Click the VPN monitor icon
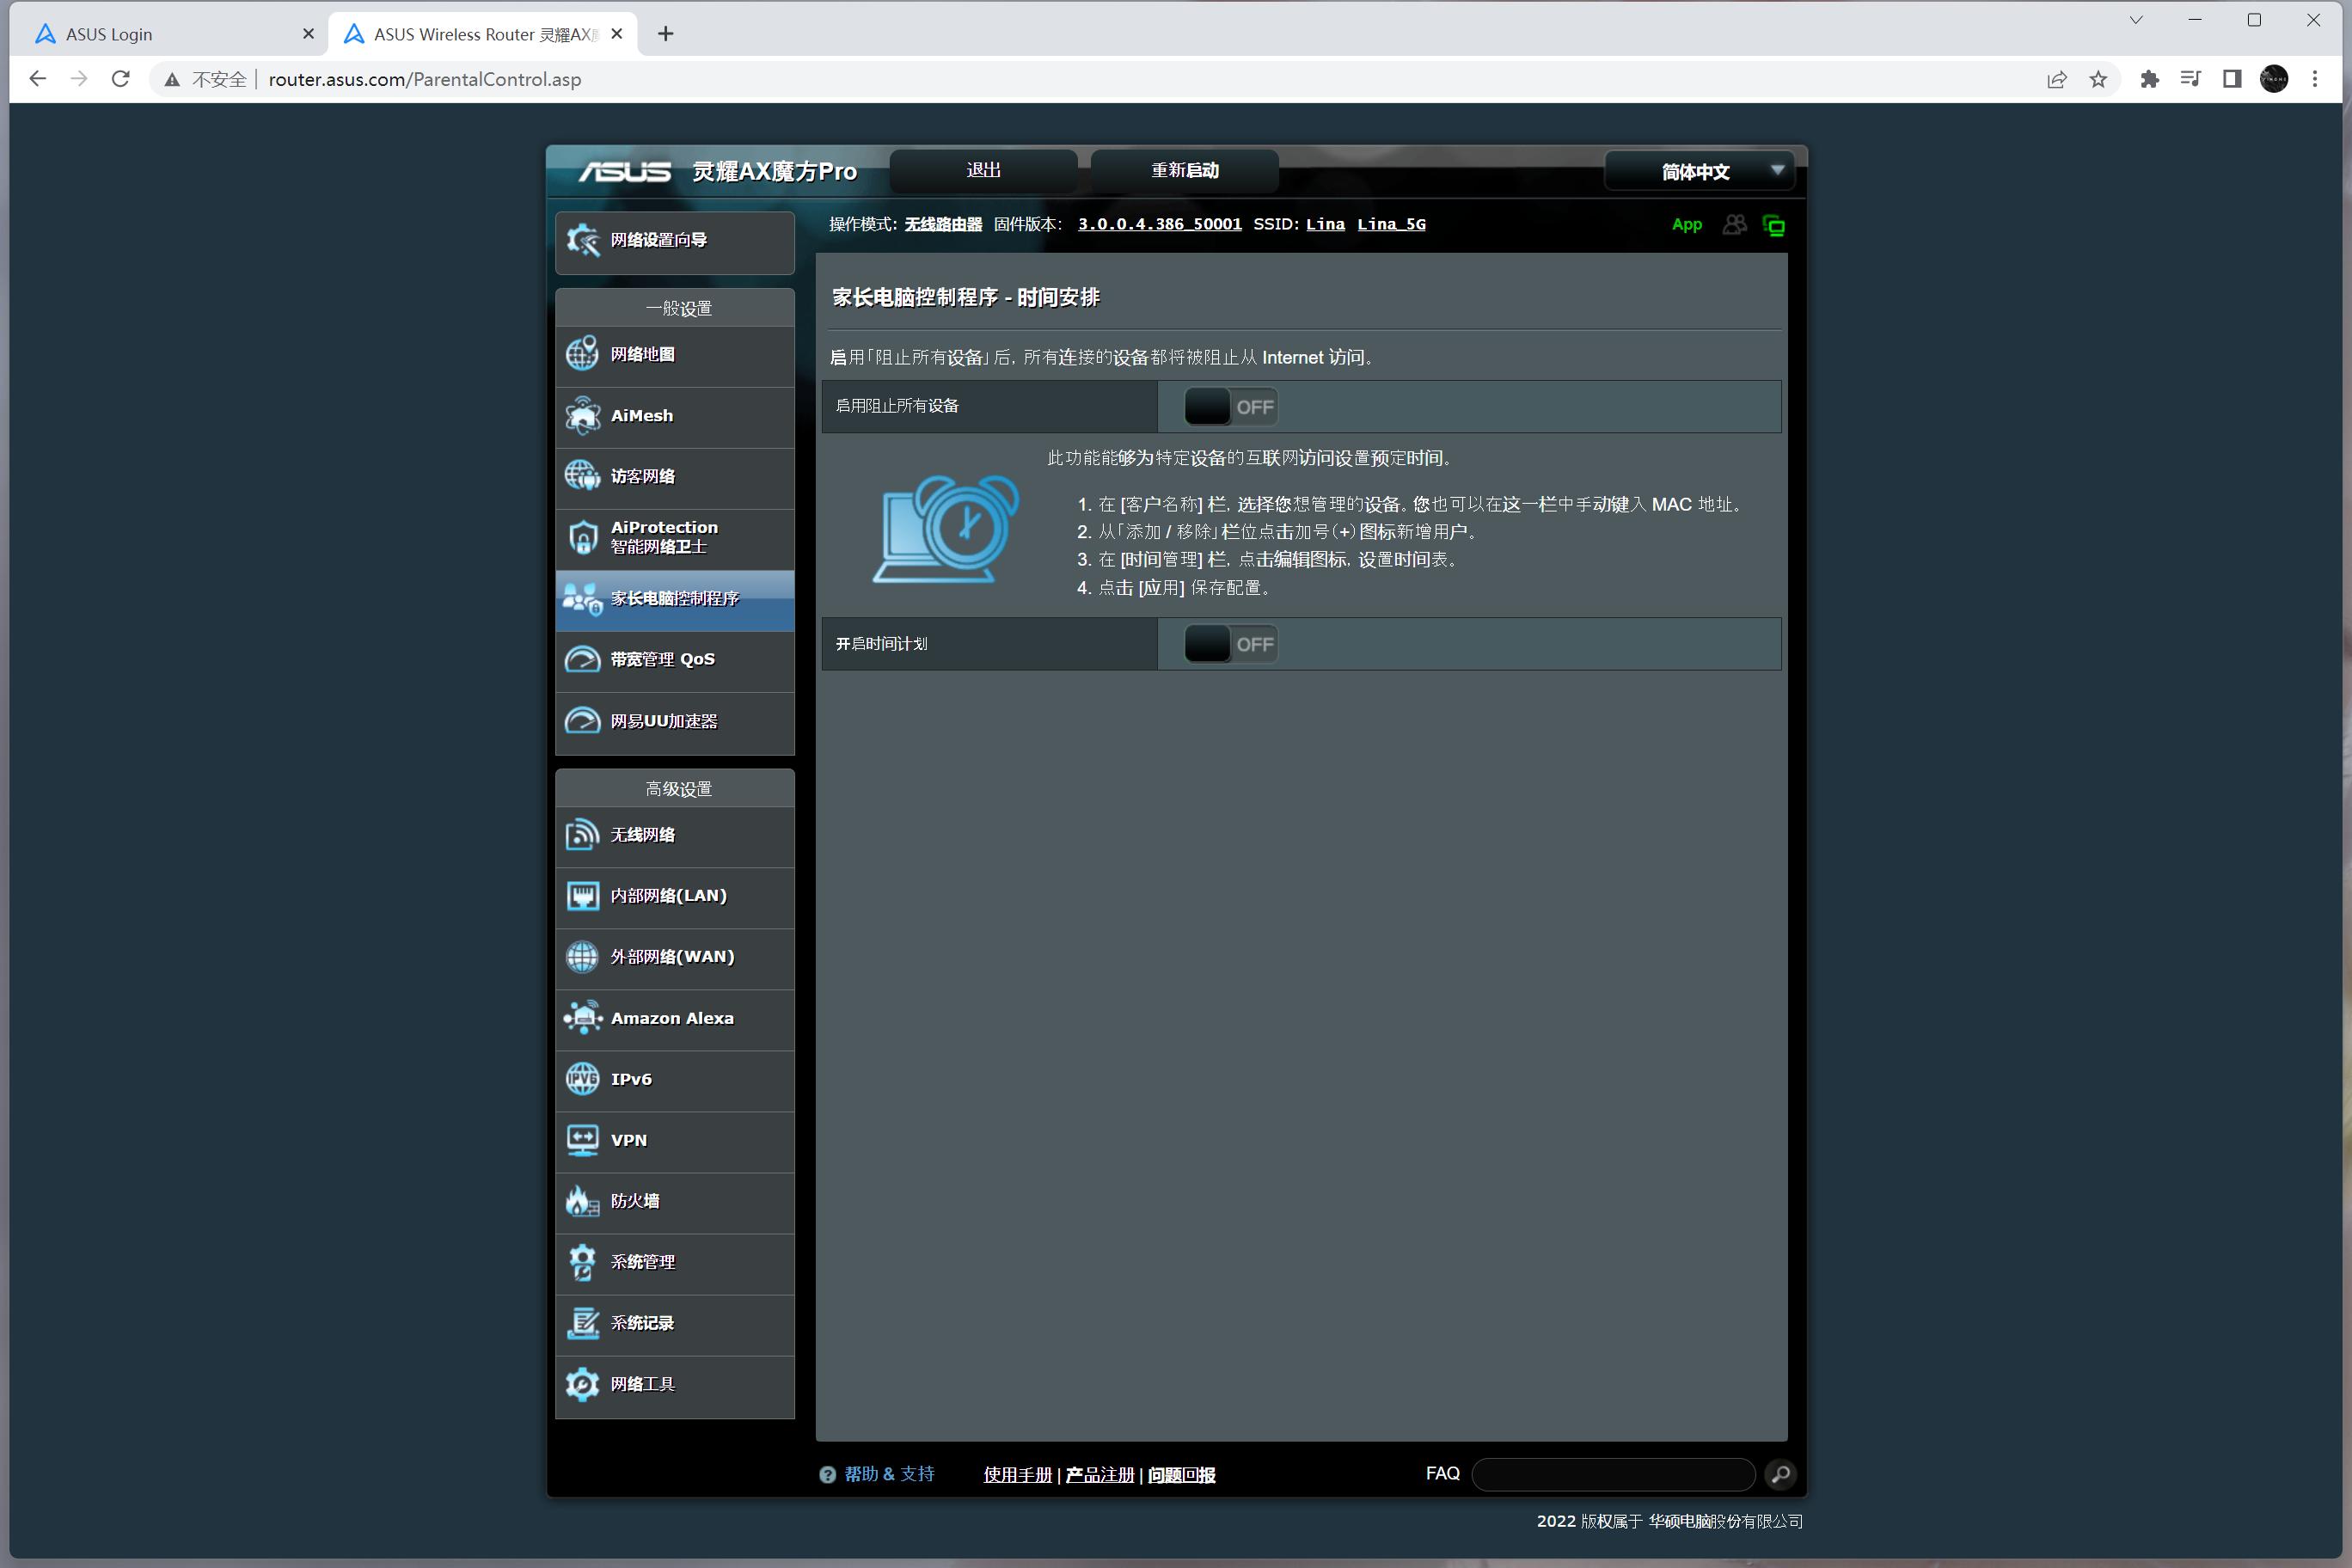Viewport: 2352px width, 1568px height. click(x=582, y=1140)
